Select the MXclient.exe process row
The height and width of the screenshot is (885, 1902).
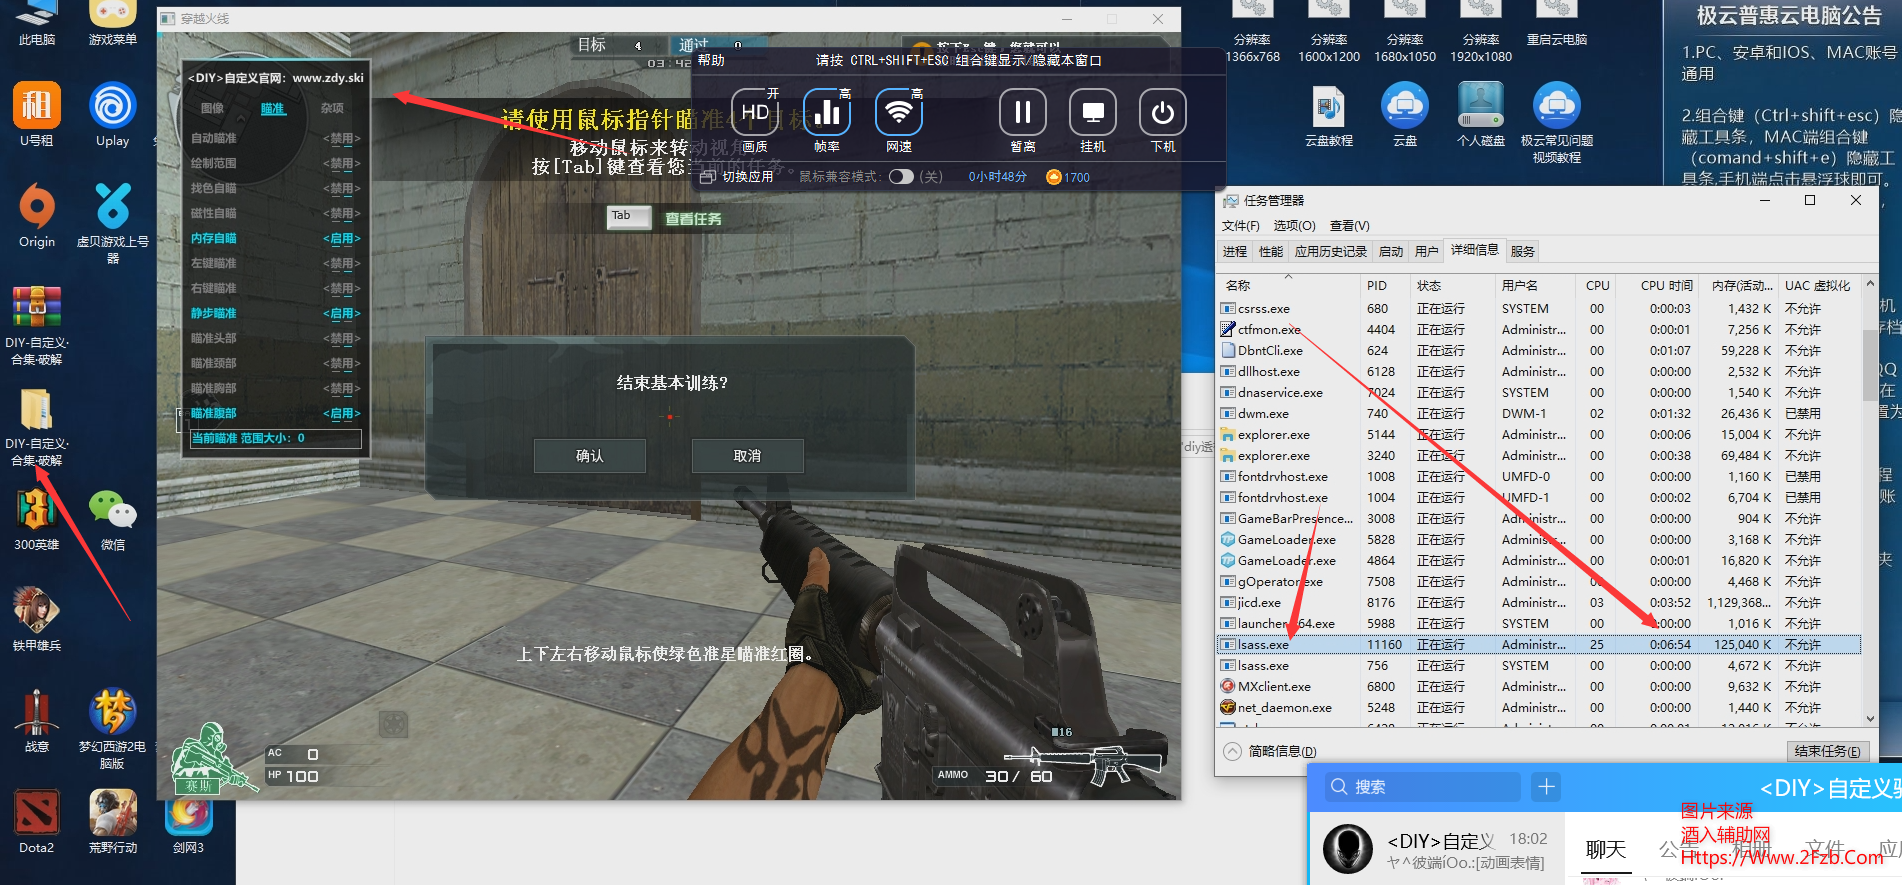[x=1538, y=687]
